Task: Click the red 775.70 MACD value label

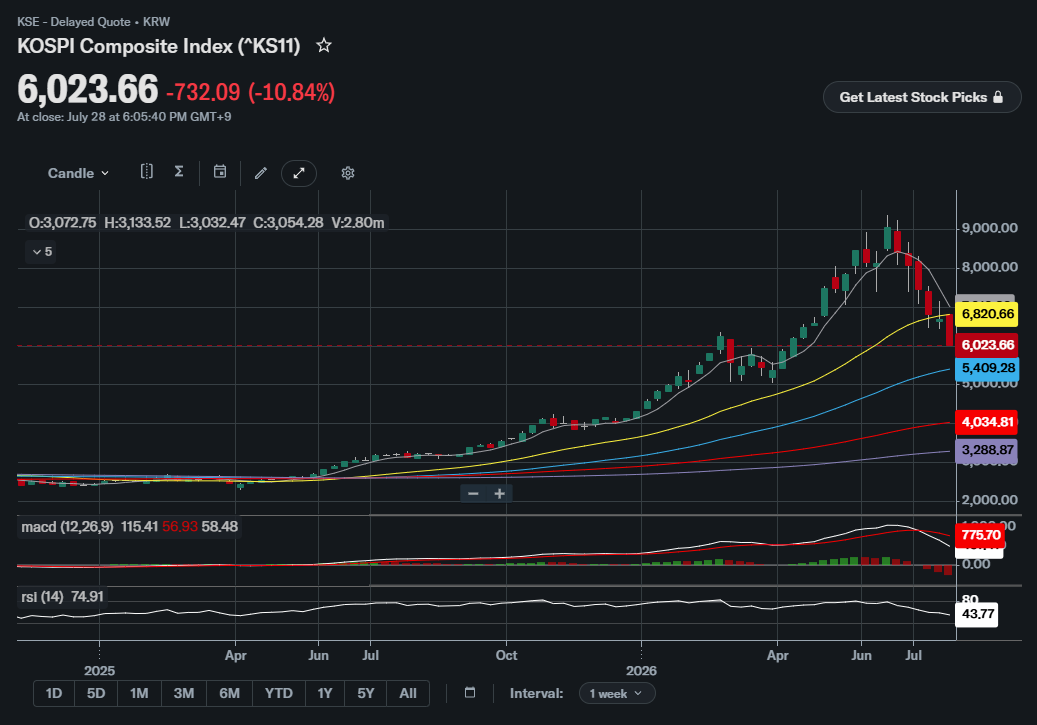Action: pyautogui.click(x=981, y=534)
